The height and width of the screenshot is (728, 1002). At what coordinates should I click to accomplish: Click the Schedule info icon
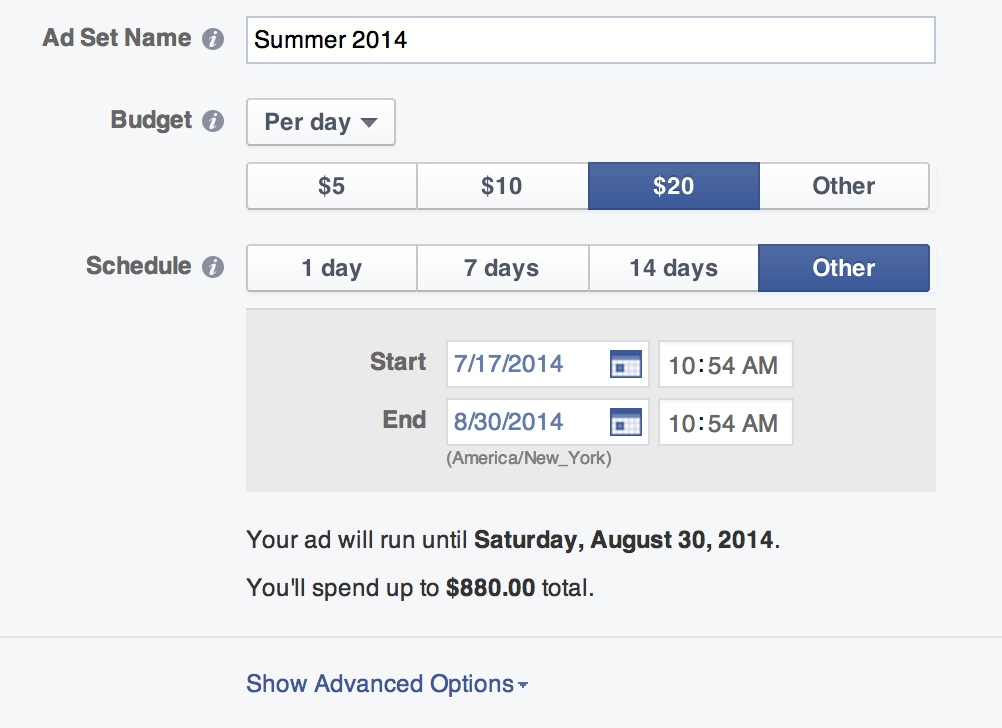tap(213, 267)
